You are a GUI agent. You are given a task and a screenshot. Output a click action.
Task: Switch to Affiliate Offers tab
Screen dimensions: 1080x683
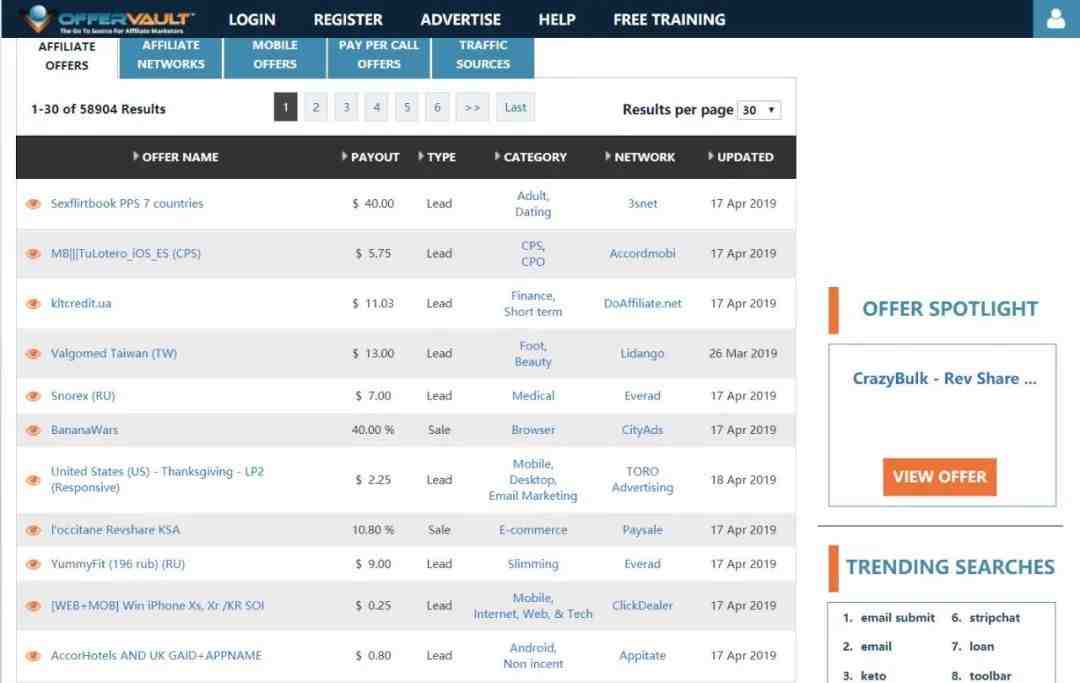[x=67, y=56]
